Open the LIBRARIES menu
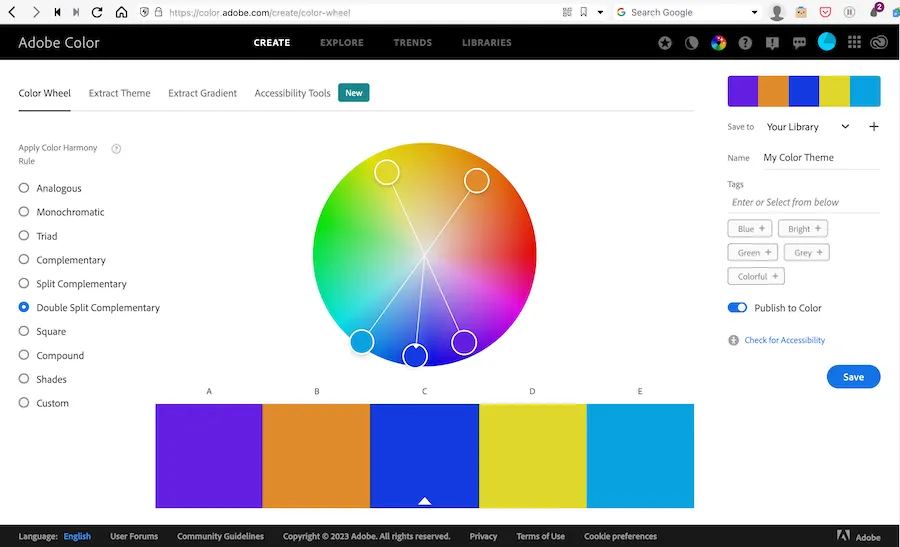 (x=487, y=42)
